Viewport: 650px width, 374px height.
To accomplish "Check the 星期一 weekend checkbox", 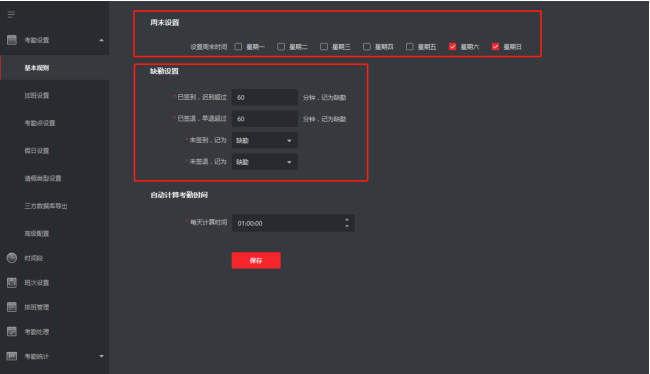I will 238,46.
